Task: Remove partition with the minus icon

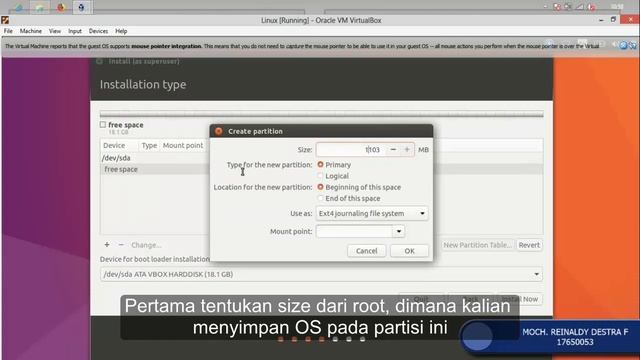Action: coord(121,245)
